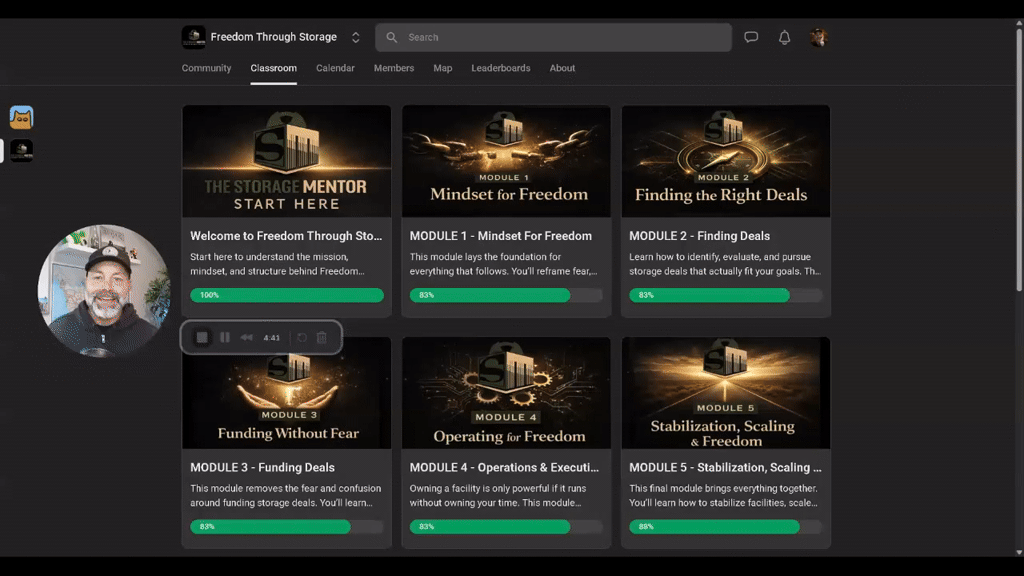
Task: Click the Freedom Through Storage logo
Action: pos(194,37)
